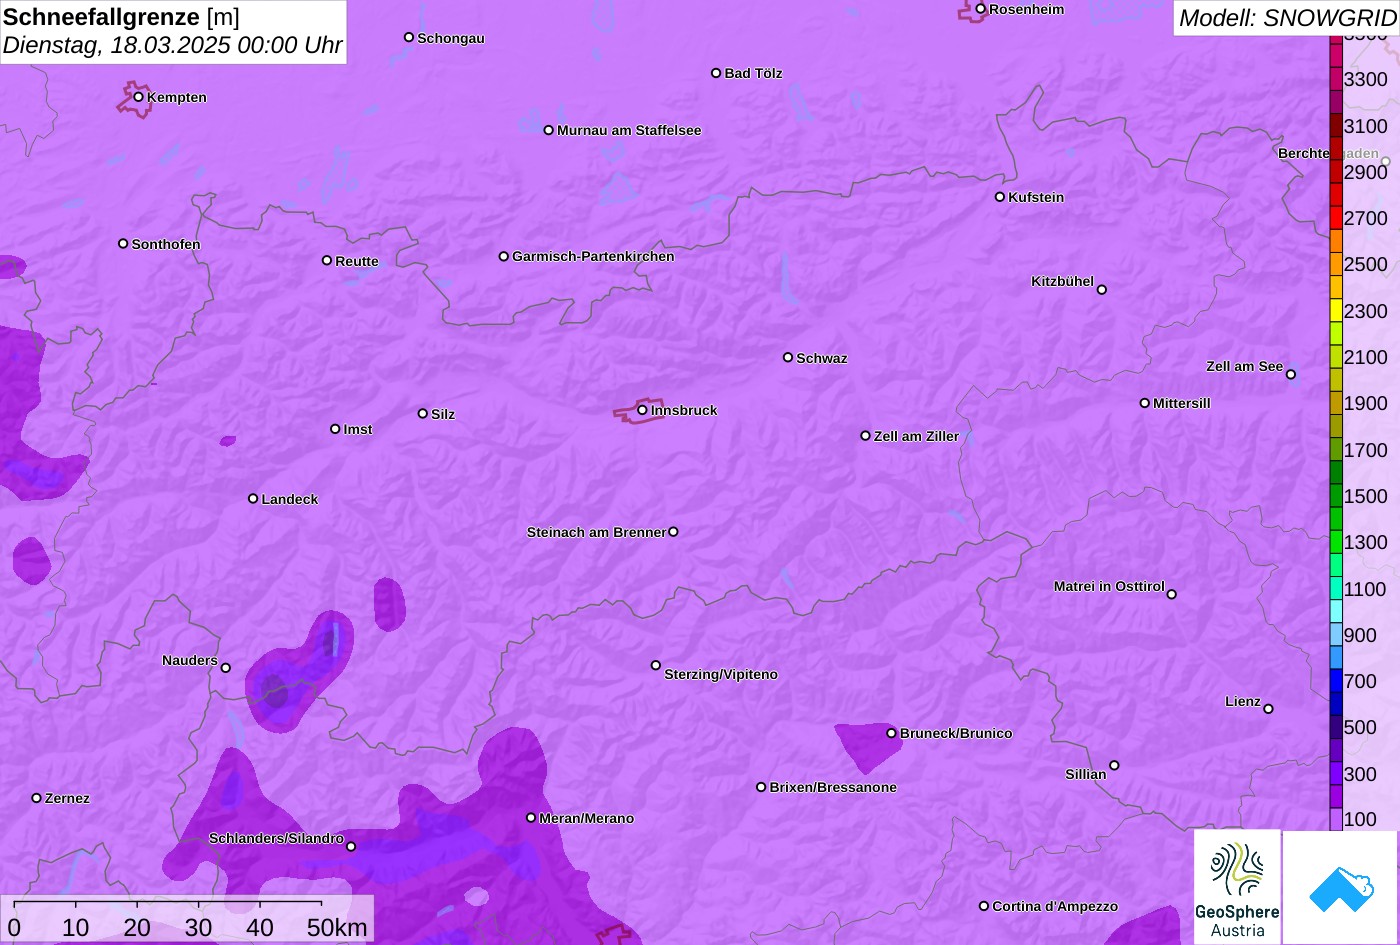The height and width of the screenshot is (945, 1400).
Task: Click the Lienz marker dot
Action: tap(1269, 709)
